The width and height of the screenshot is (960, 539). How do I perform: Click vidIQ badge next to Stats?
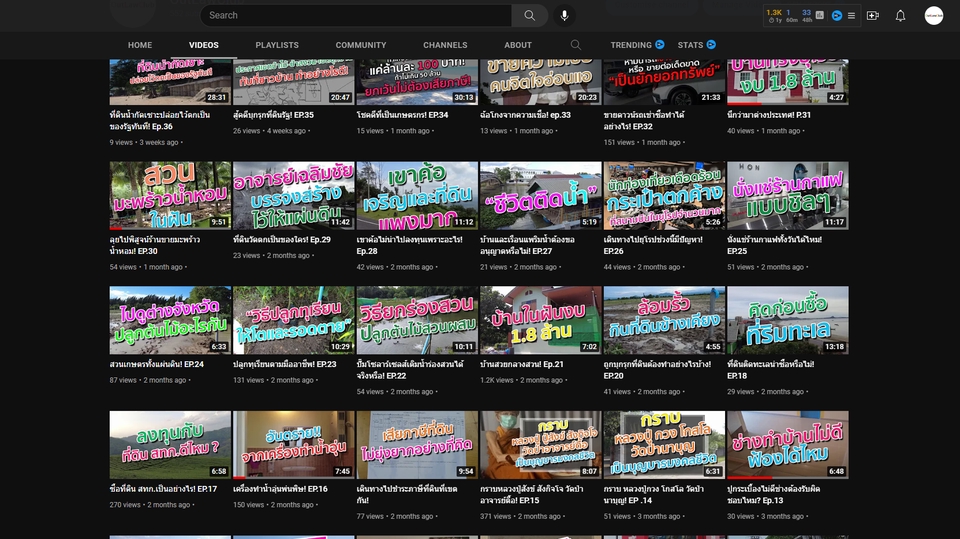click(711, 45)
